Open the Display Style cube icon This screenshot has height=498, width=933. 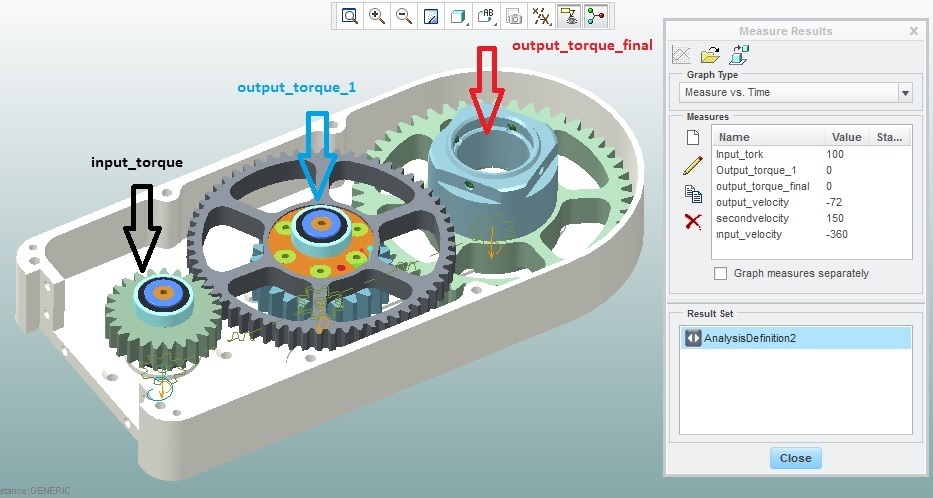click(458, 16)
